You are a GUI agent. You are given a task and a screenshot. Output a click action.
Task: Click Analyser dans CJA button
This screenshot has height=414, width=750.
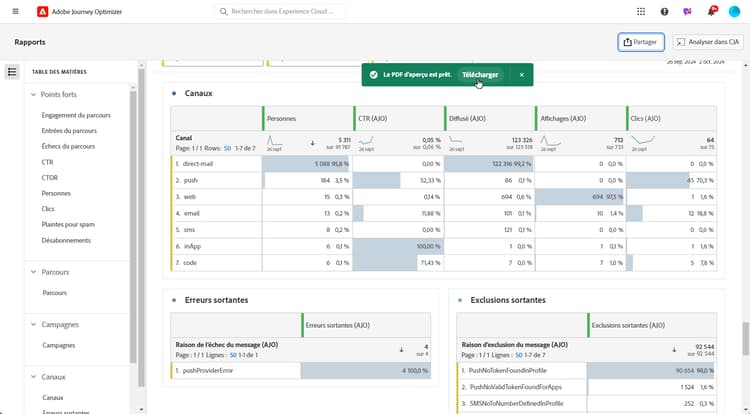coord(707,42)
